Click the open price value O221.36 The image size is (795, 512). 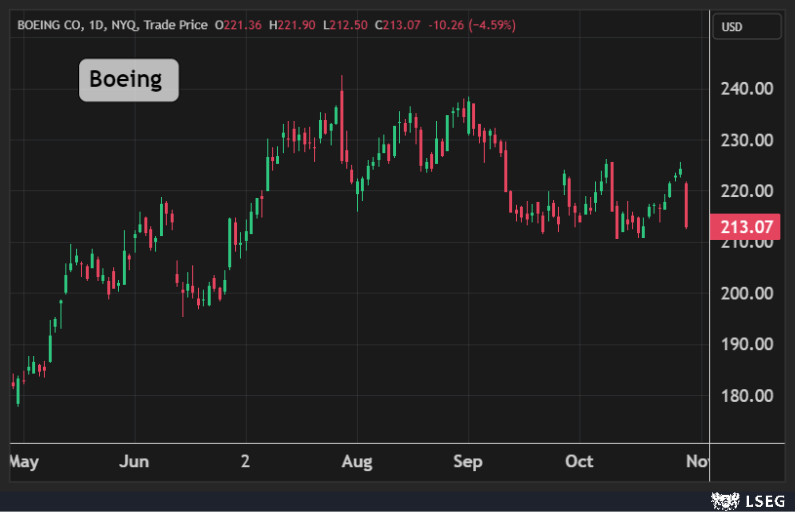coord(240,25)
